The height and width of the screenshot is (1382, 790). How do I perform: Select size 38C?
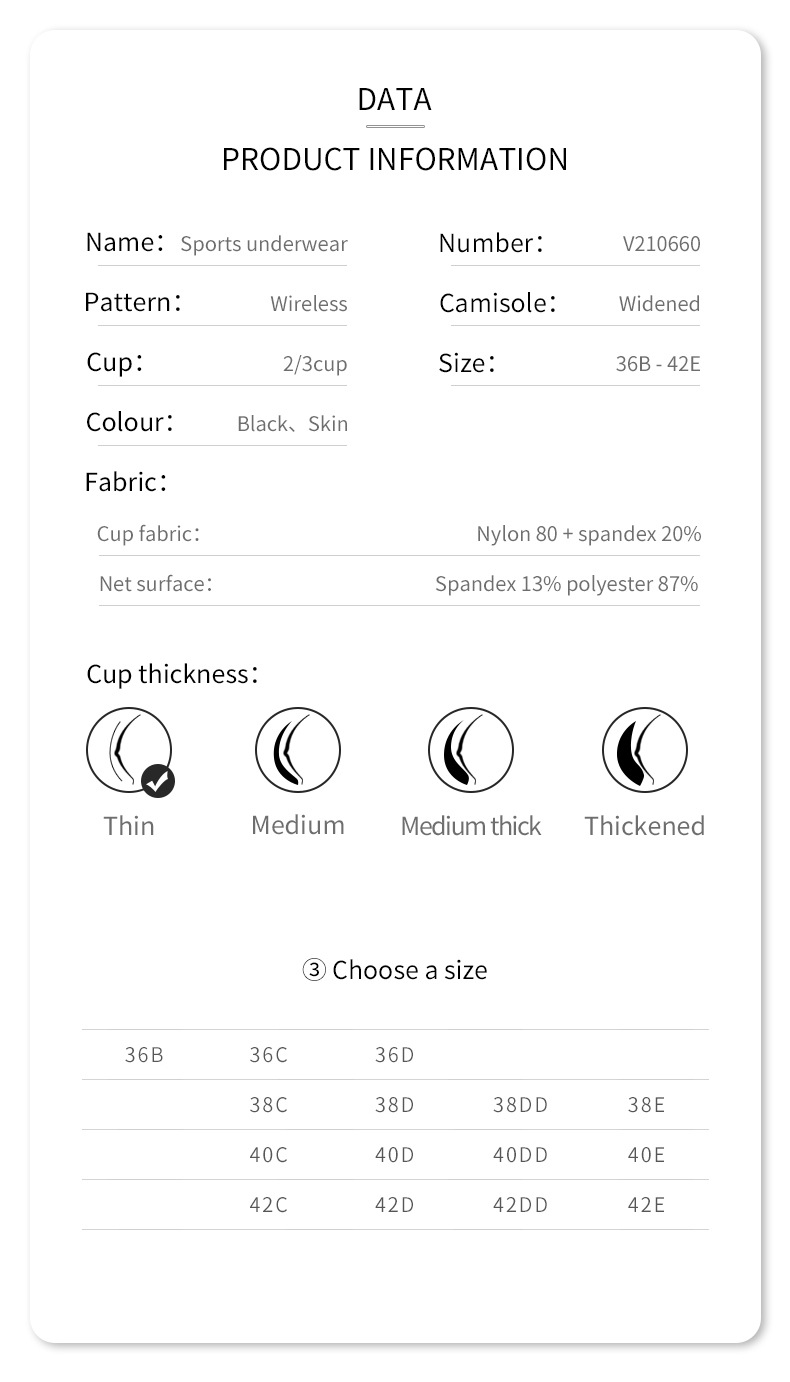(x=268, y=1105)
